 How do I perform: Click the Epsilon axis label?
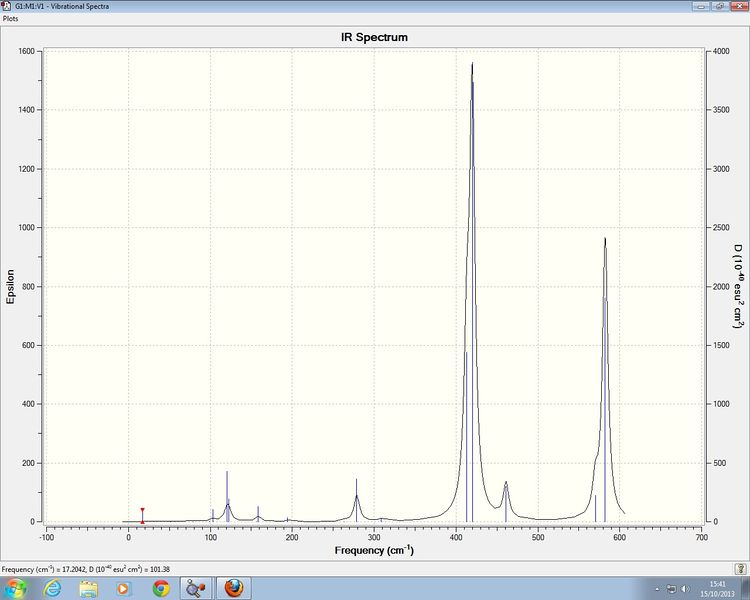[x=11, y=287]
